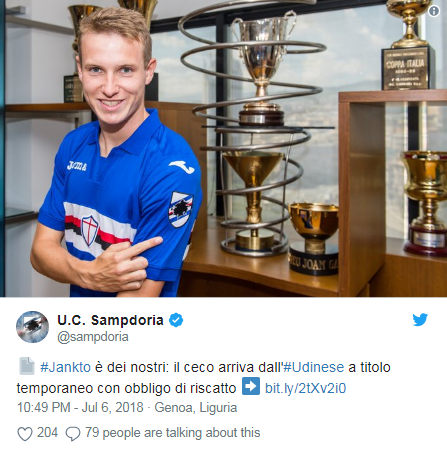Click the info icon on the photo
Viewport: 447px width, 452px height.
[434, 11]
